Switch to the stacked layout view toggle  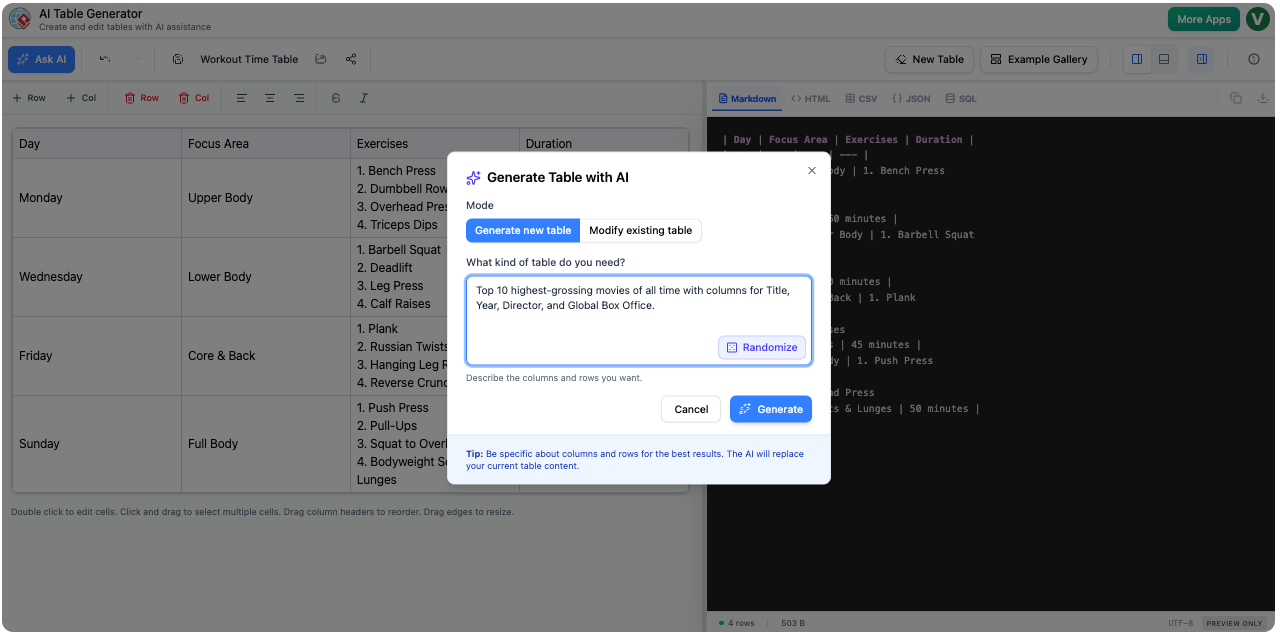pyautogui.click(x=1163, y=59)
